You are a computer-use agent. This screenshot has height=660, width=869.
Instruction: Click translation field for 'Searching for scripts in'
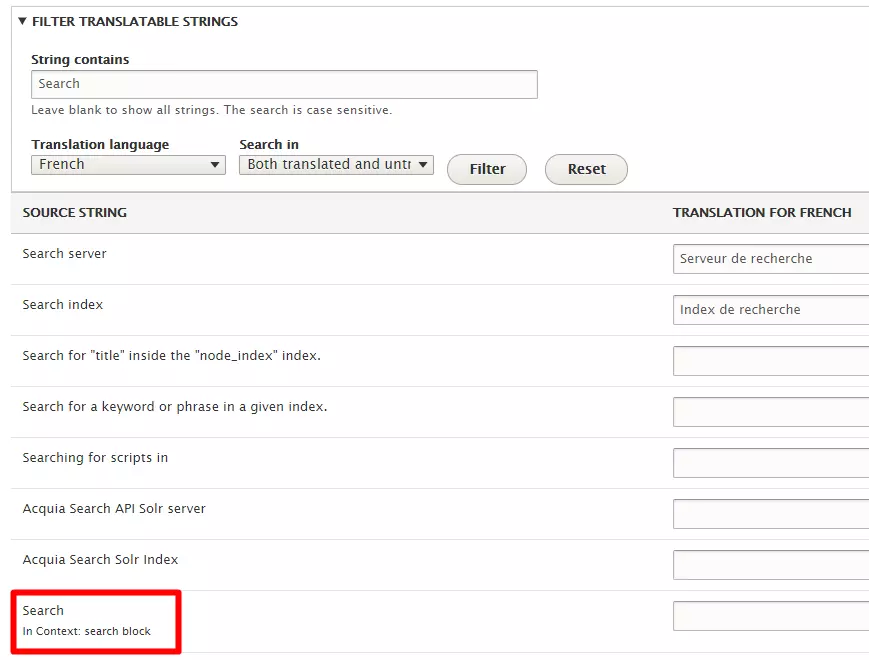(770, 463)
